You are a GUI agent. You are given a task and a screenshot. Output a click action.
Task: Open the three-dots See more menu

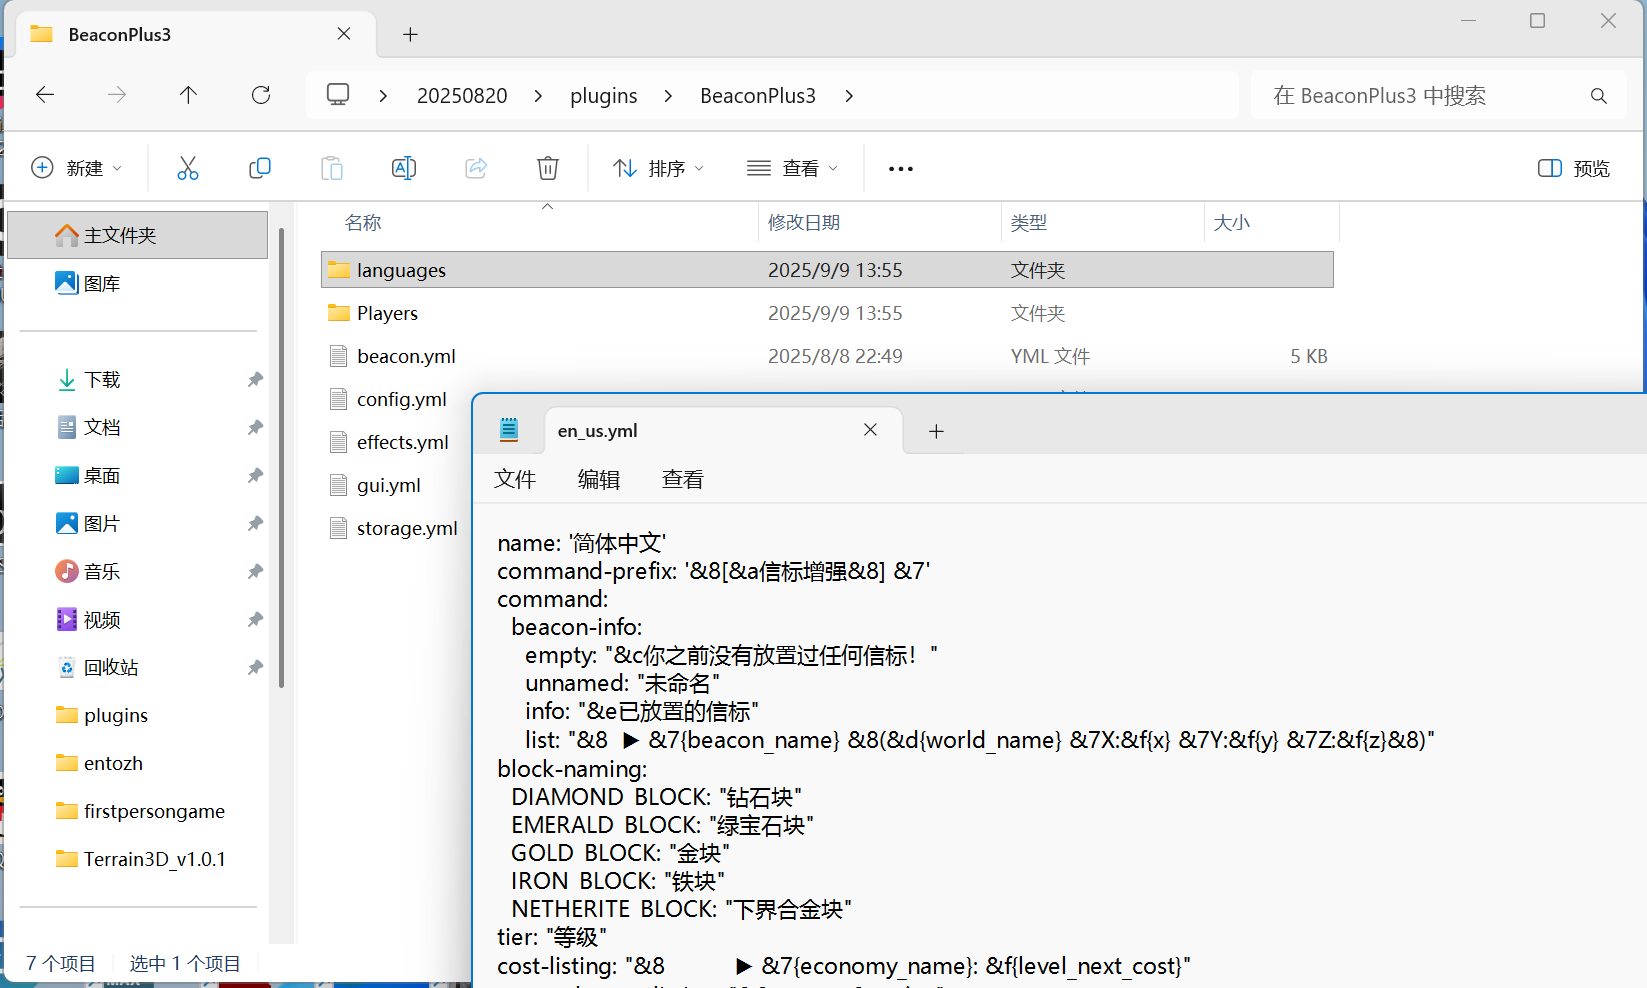pos(901,169)
